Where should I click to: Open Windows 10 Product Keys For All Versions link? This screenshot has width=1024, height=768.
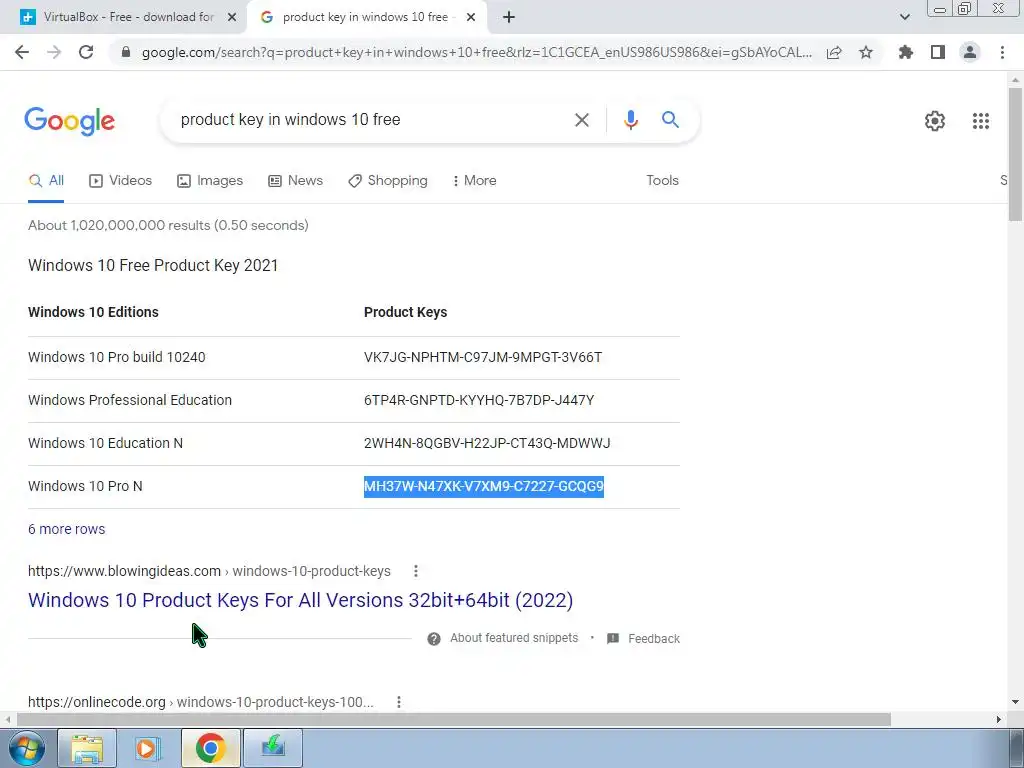pyautogui.click(x=300, y=600)
